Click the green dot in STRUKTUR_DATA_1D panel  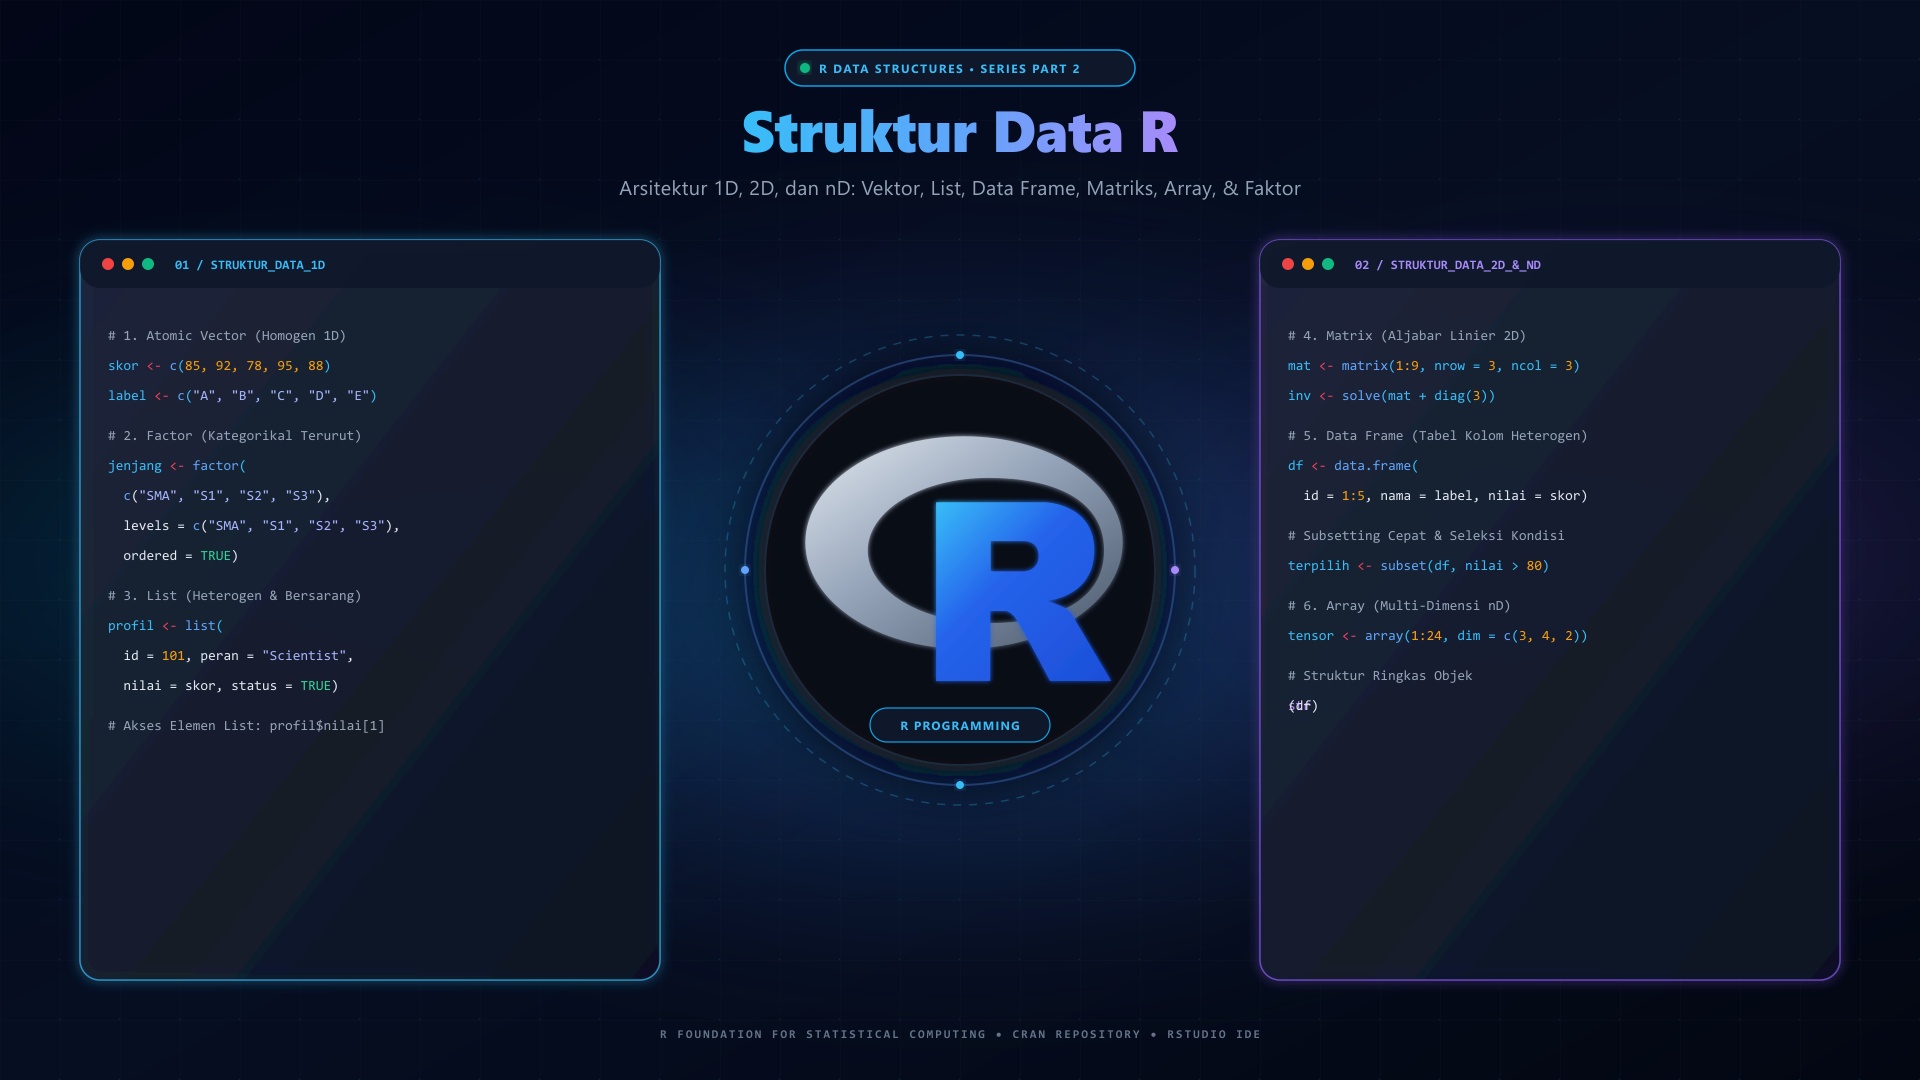click(148, 264)
